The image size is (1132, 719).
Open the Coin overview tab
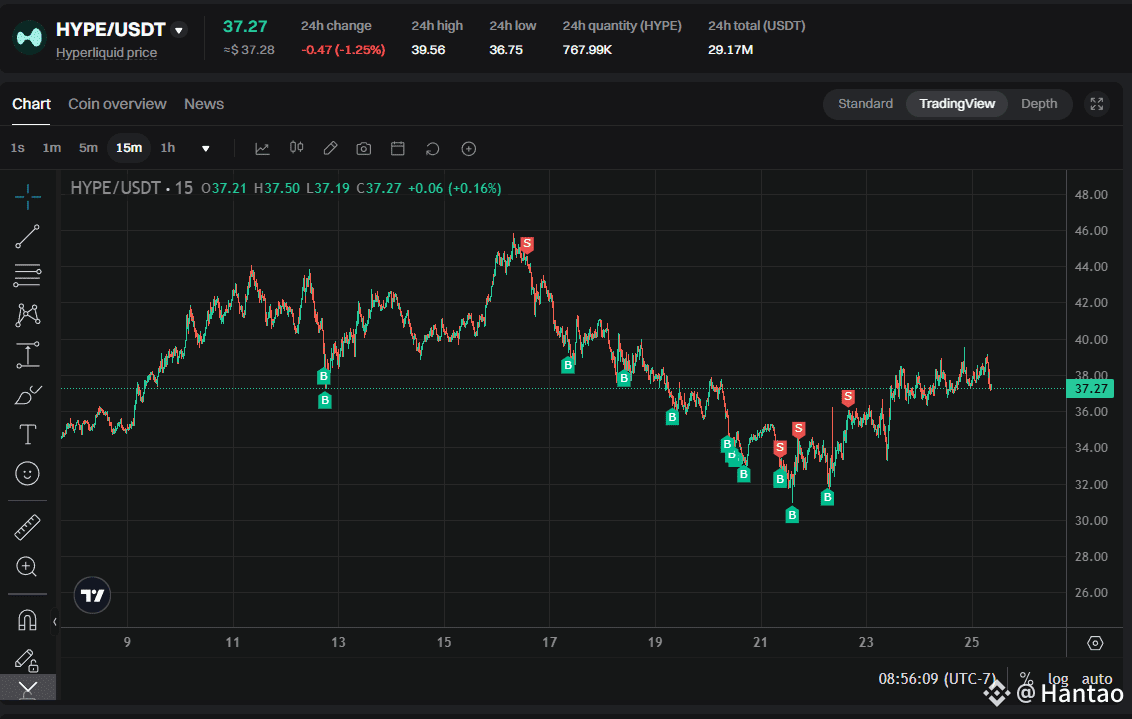tap(117, 104)
